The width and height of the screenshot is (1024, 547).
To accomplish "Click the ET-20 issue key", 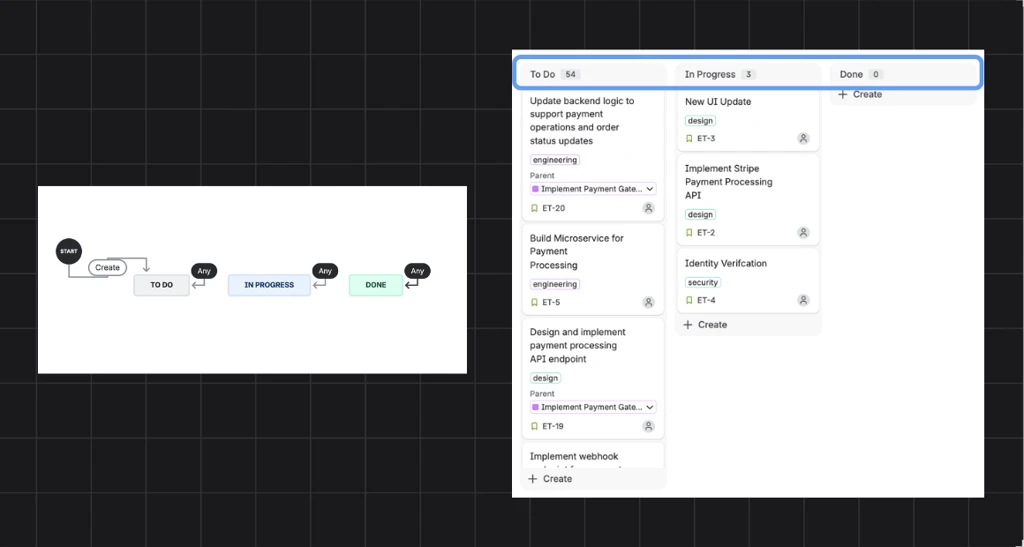I will point(554,208).
